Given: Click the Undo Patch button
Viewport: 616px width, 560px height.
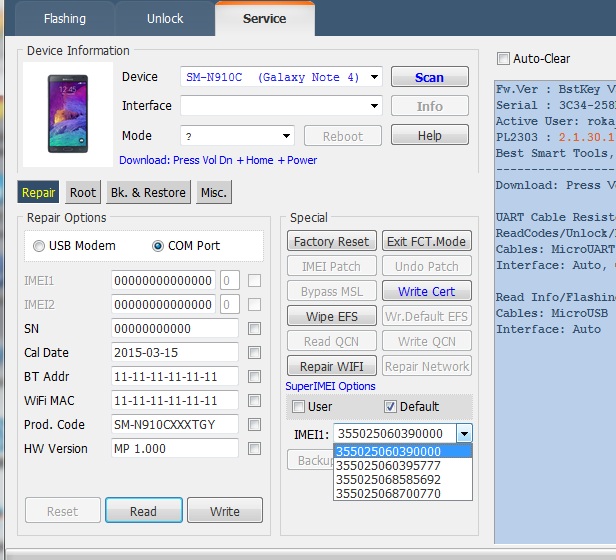Looking at the screenshot, I should click(427, 266).
